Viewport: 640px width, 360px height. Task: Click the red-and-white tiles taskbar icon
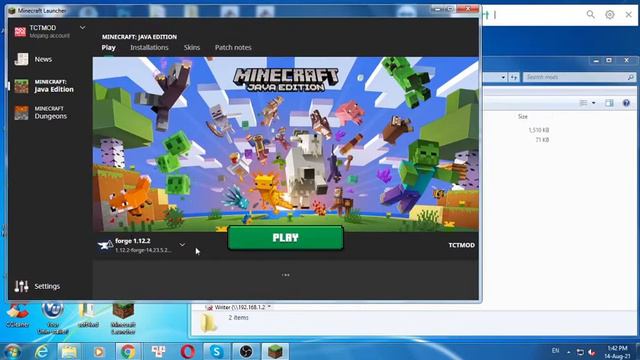tap(158, 351)
